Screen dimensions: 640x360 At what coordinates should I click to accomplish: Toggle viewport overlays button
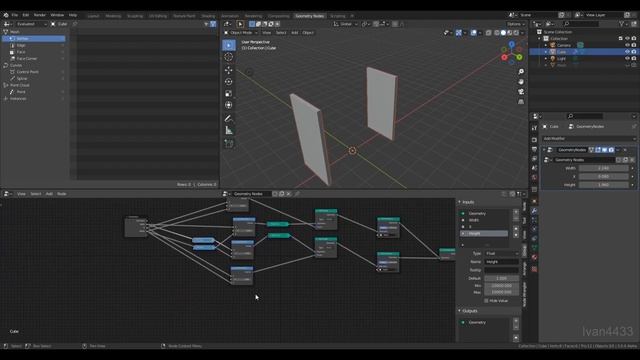point(473,33)
